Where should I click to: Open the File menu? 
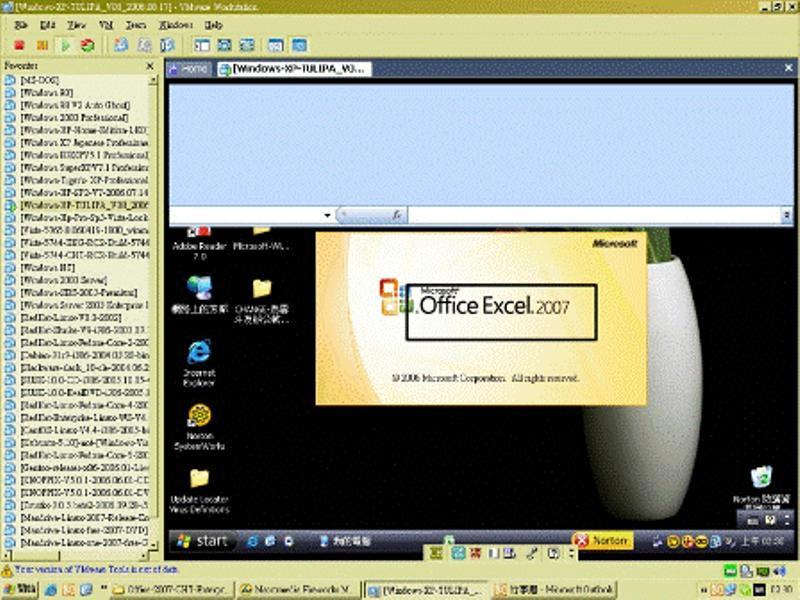click(x=21, y=24)
